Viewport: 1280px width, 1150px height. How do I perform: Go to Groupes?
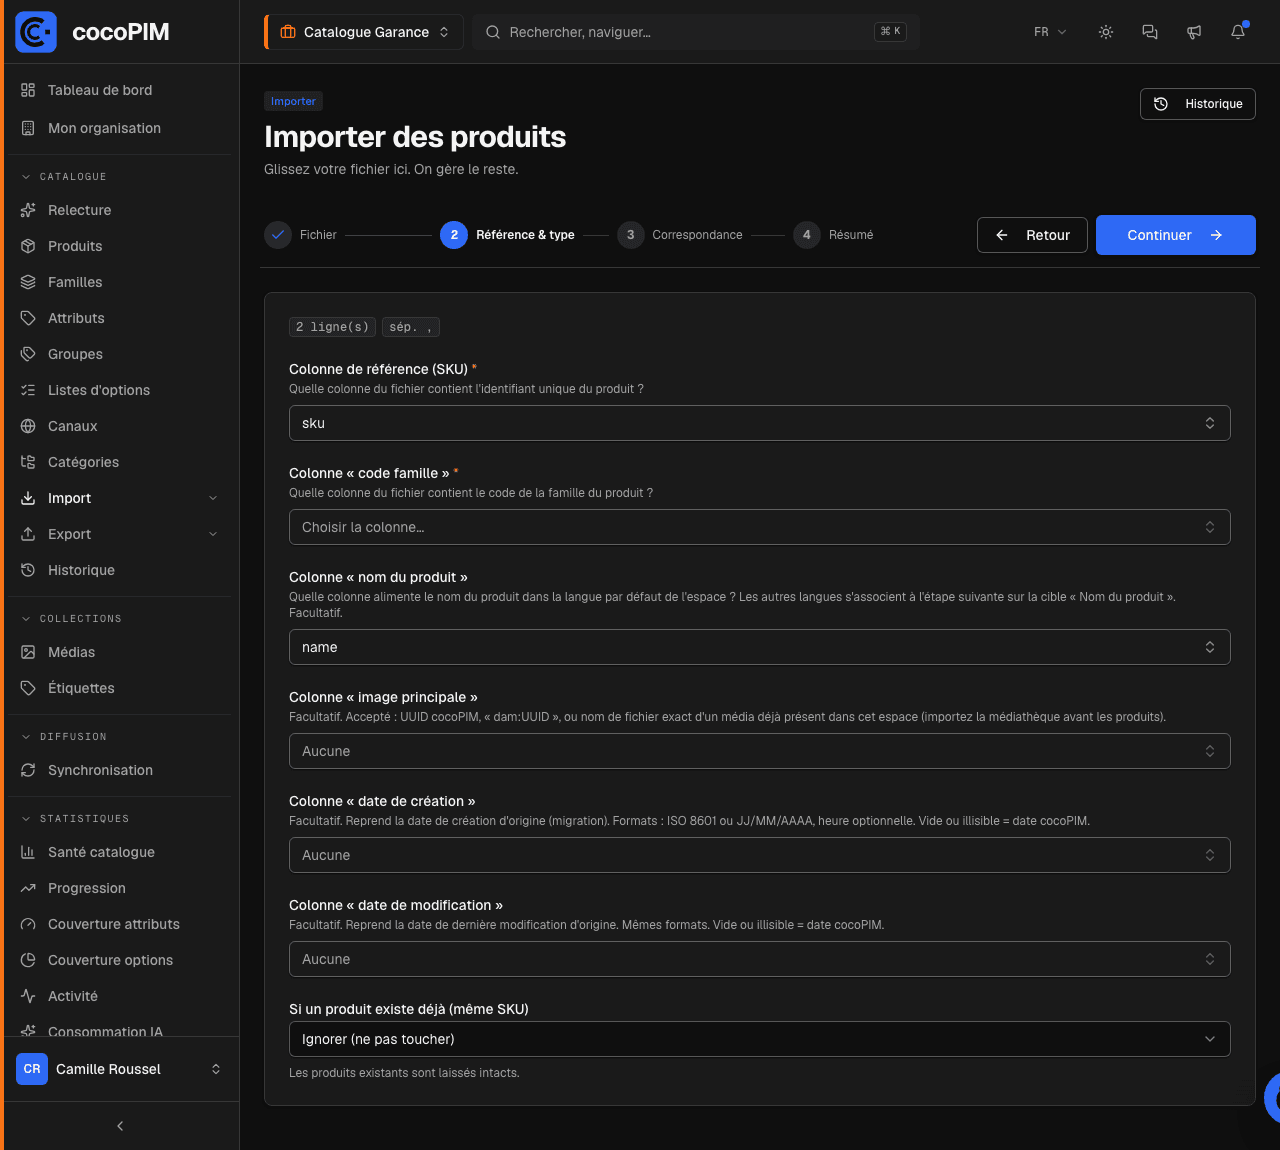[120, 354]
